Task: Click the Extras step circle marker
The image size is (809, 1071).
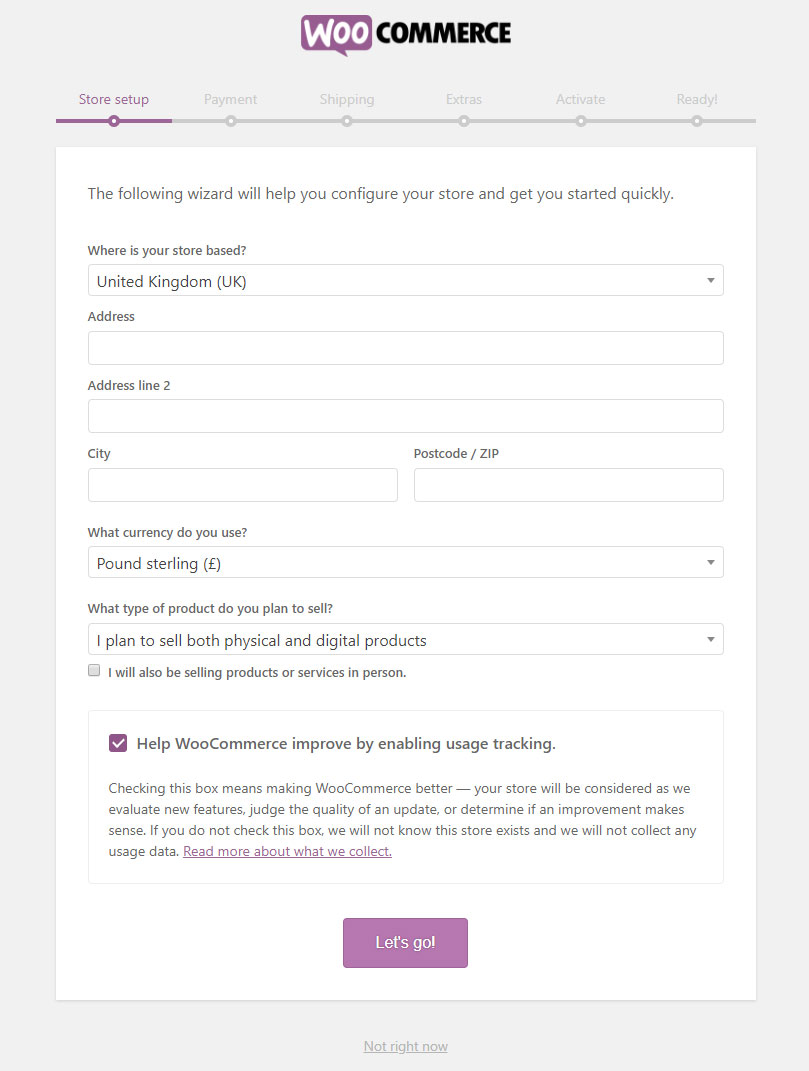Action: tap(464, 121)
